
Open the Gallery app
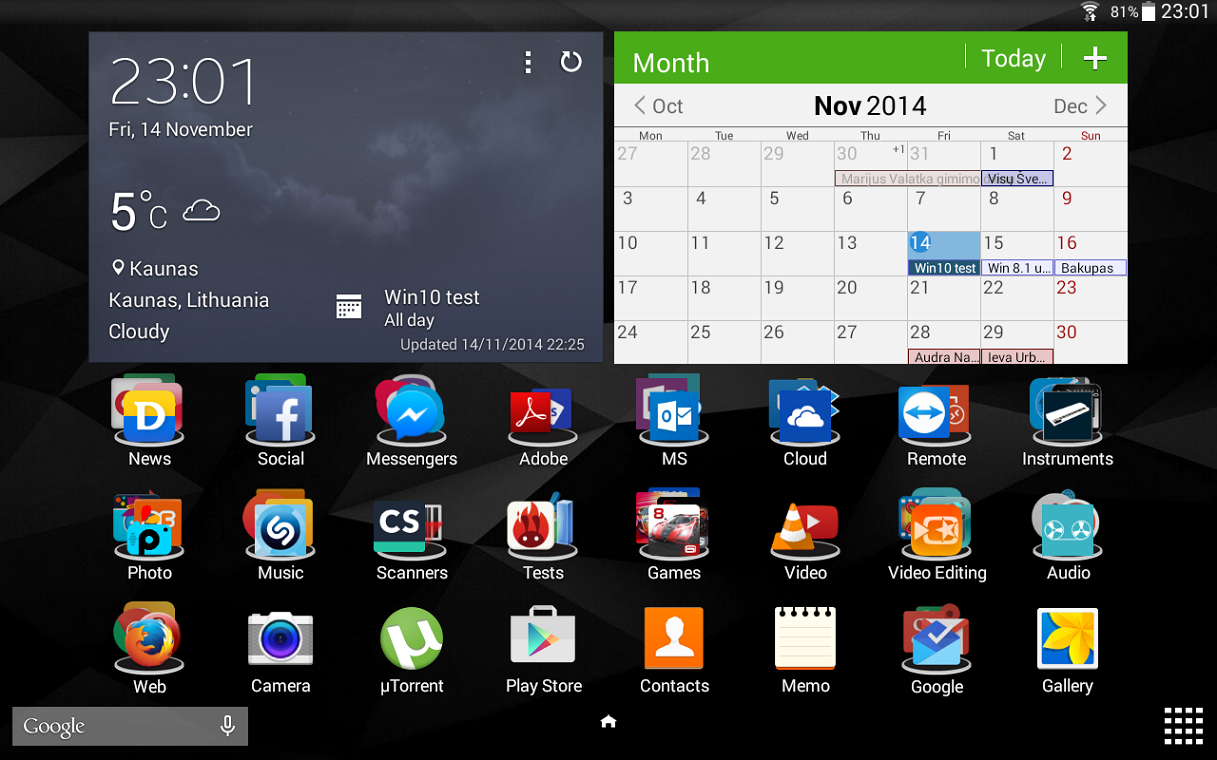[x=1067, y=640]
